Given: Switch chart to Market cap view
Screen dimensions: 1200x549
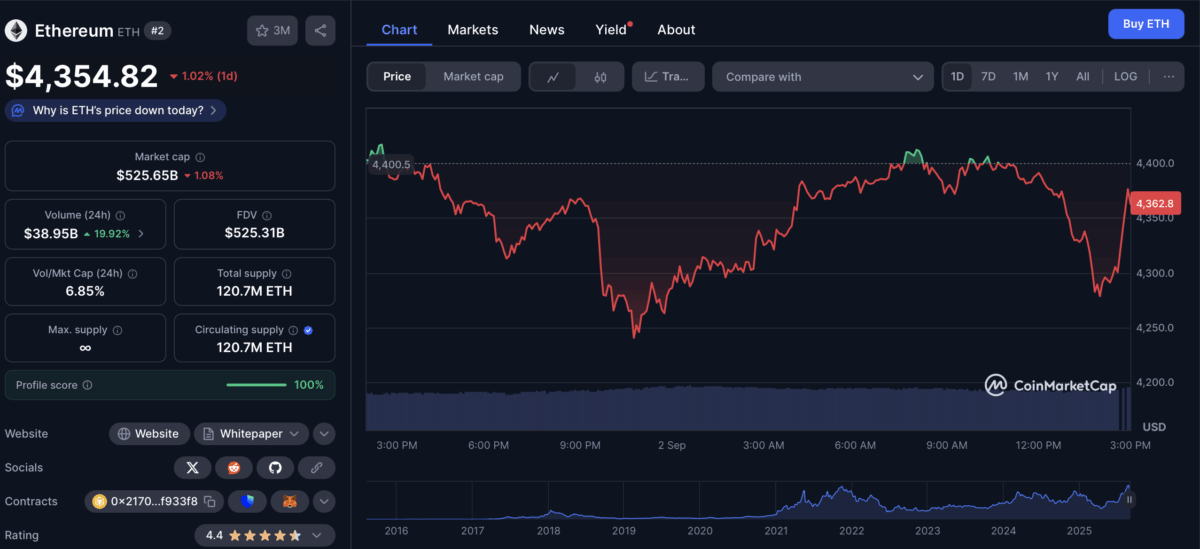Looking at the screenshot, I should point(473,77).
